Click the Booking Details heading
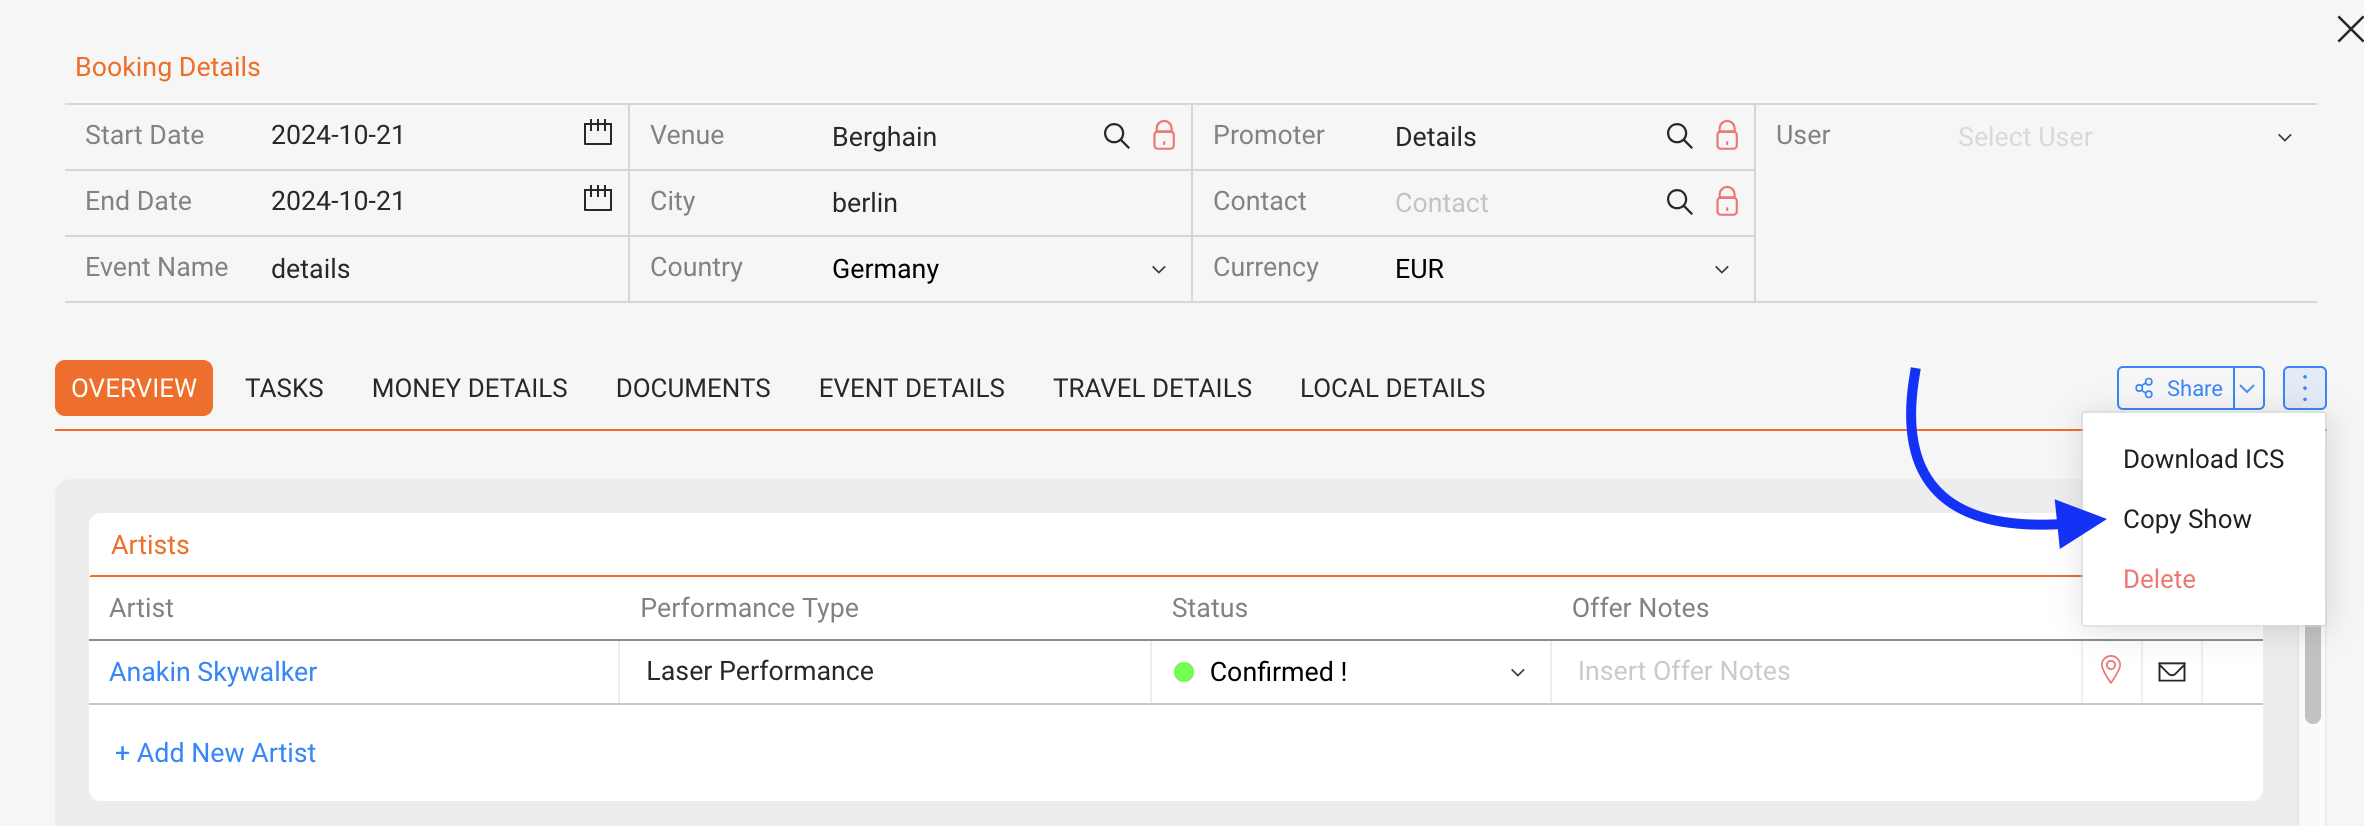The width and height of the screenshot is (2364, 826). 168,67
